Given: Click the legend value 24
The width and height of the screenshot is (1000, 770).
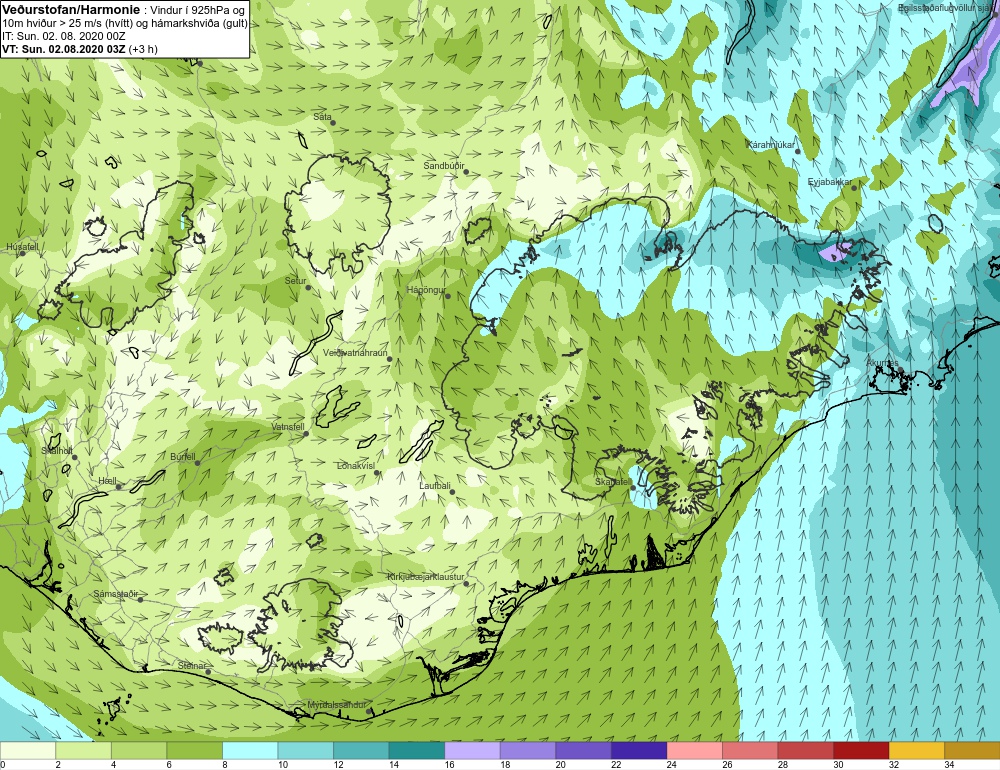Looking at the screenshot, I should [x=672, y=765].
